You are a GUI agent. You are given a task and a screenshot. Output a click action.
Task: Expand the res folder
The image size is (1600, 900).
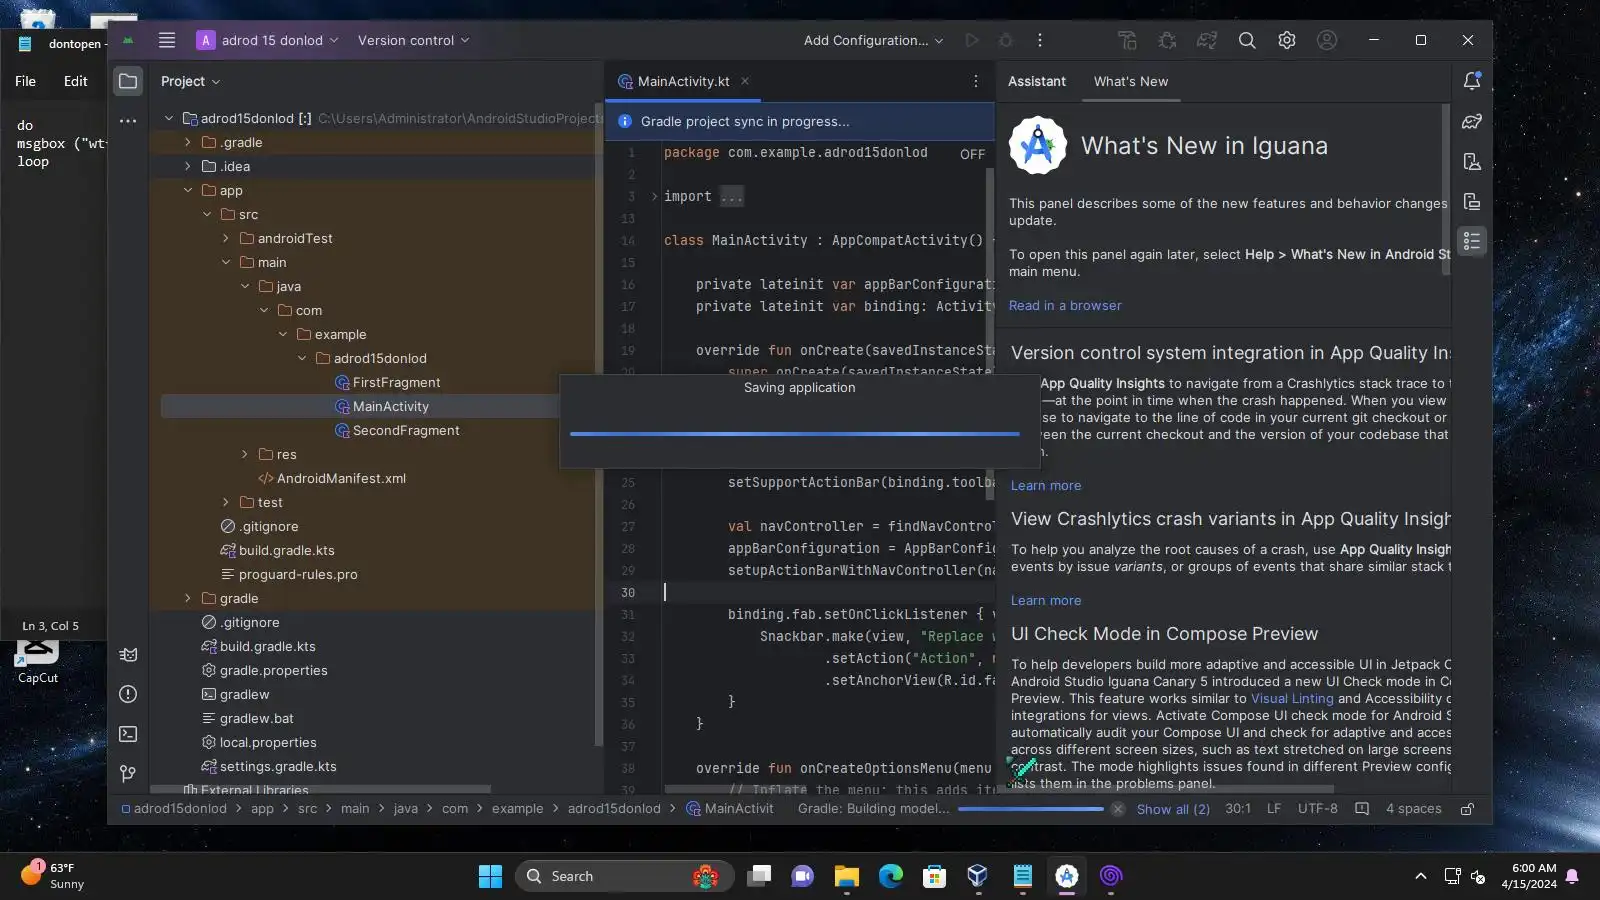point(244,454)
